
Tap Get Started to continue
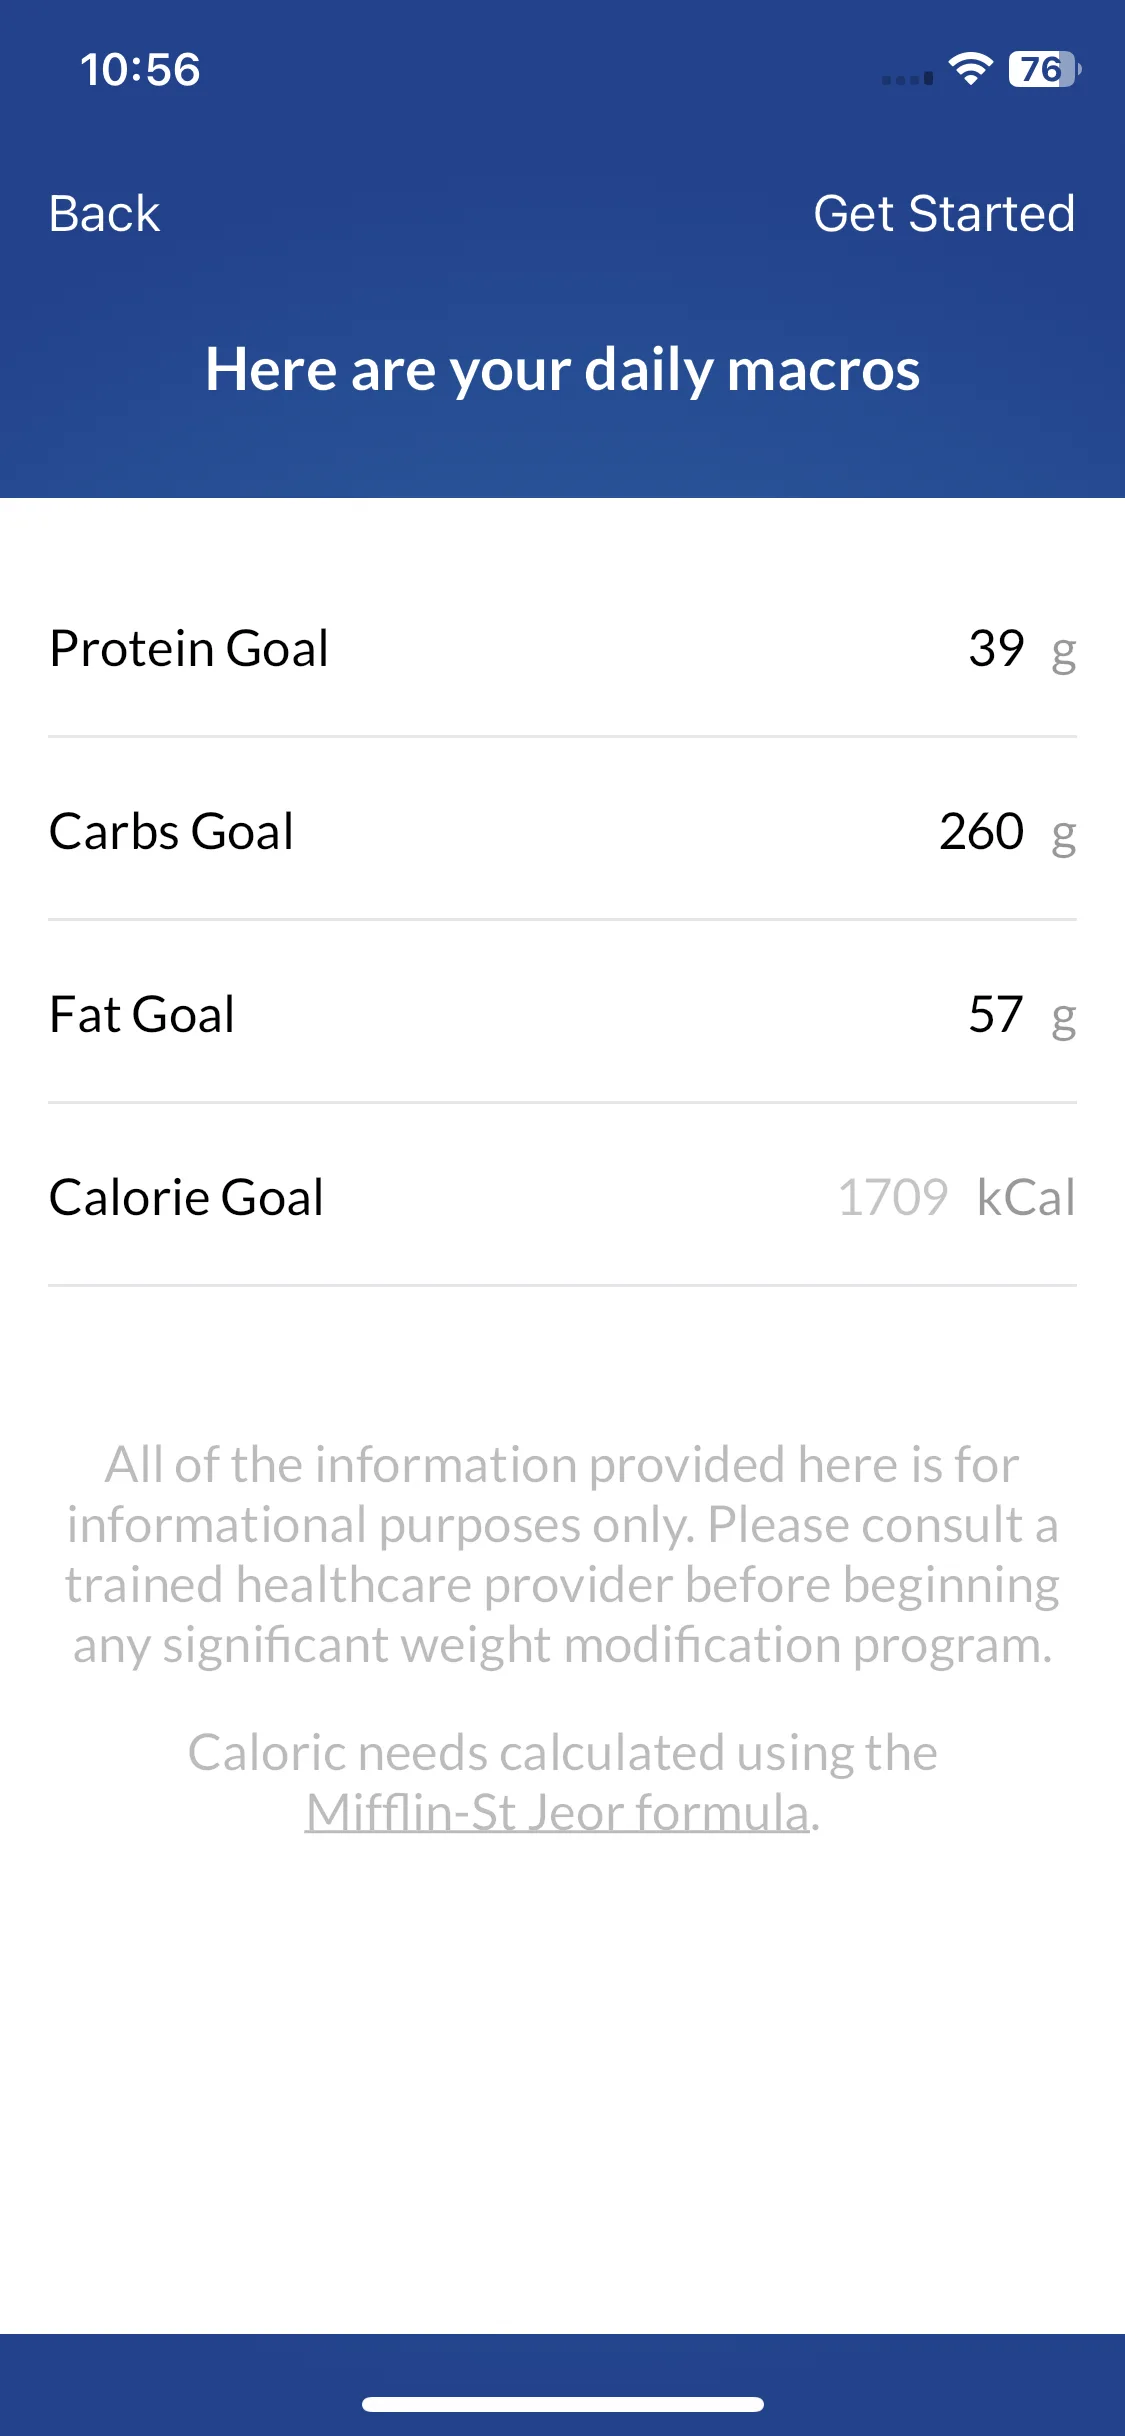click(944, 213)
